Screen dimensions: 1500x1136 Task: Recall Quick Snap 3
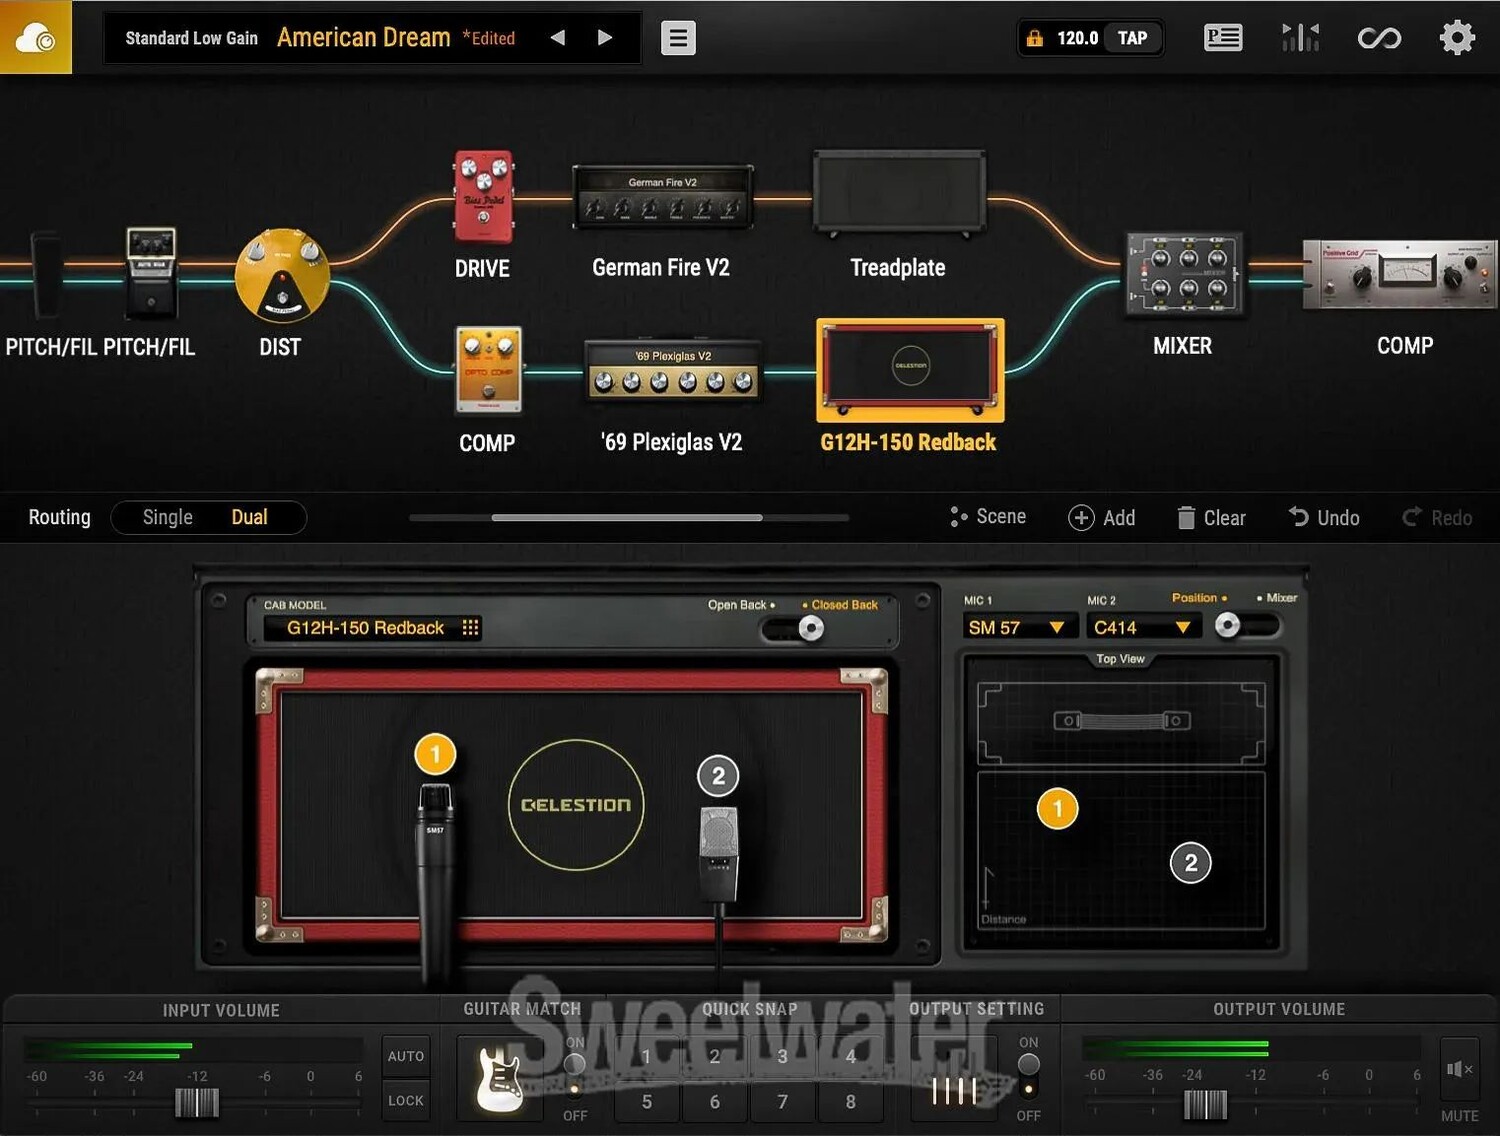[x=782, y=1056]
